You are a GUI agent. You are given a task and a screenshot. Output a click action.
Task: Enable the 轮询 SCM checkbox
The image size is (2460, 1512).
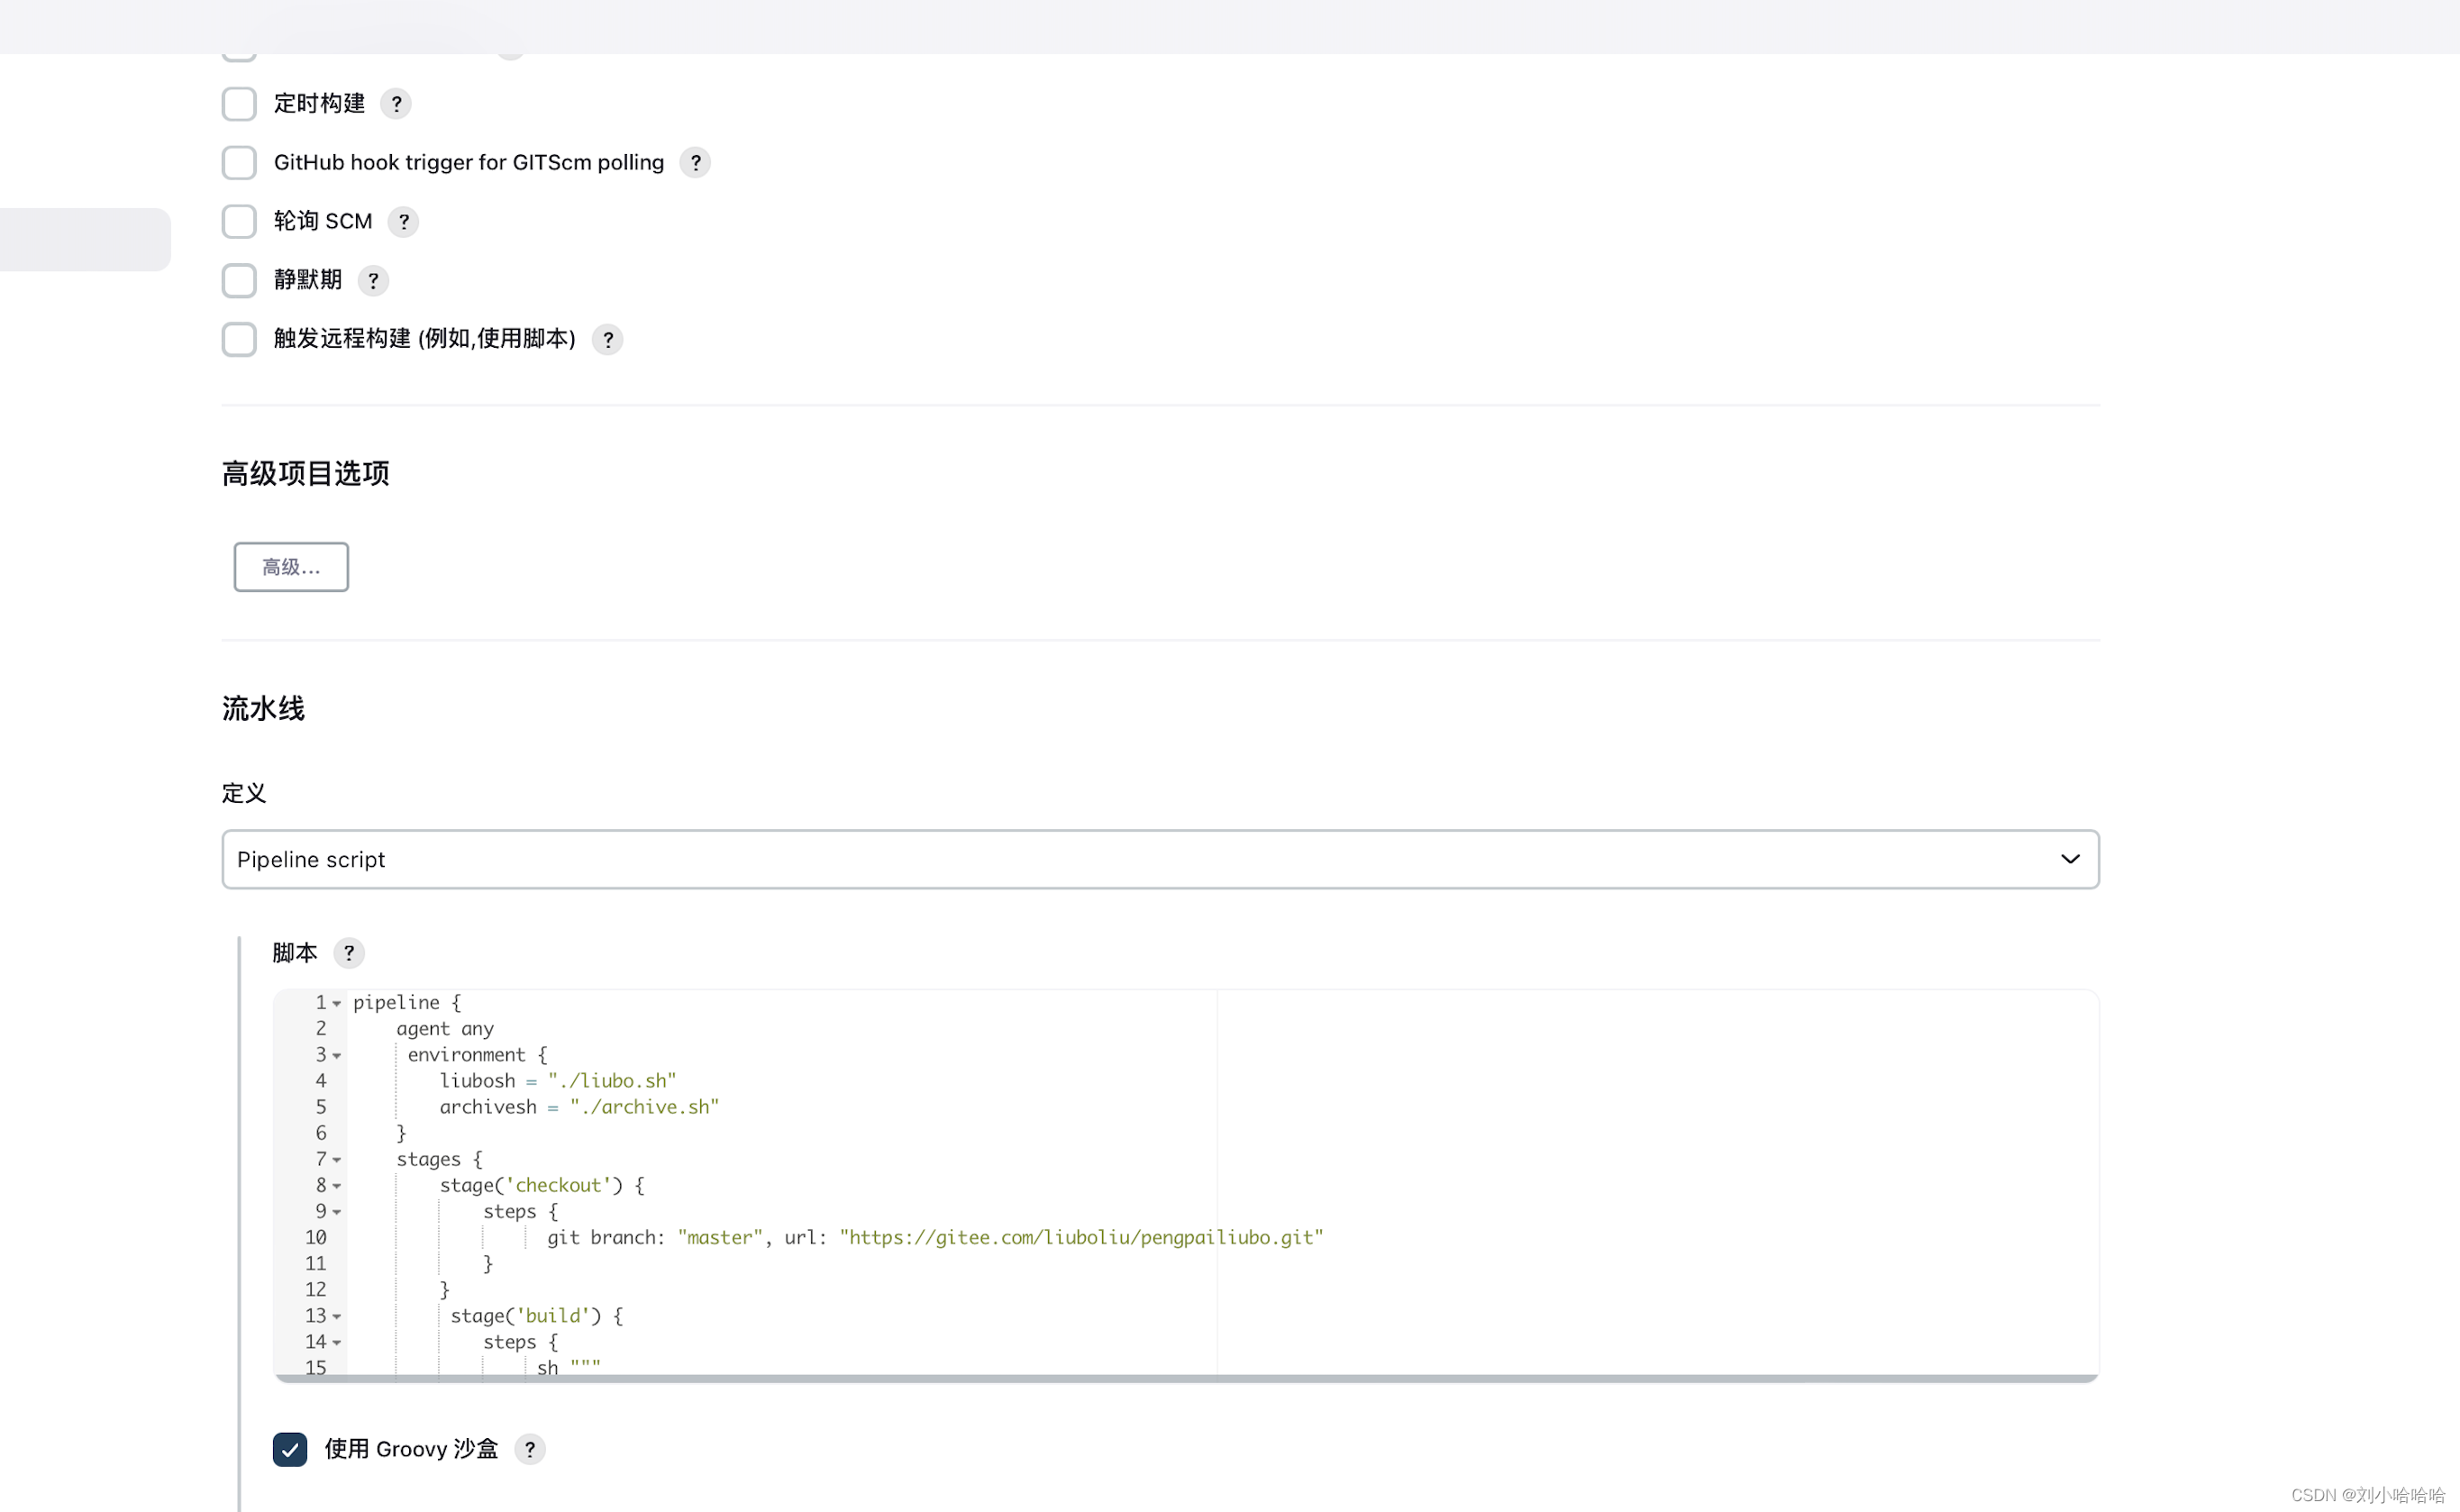point(239,221)
